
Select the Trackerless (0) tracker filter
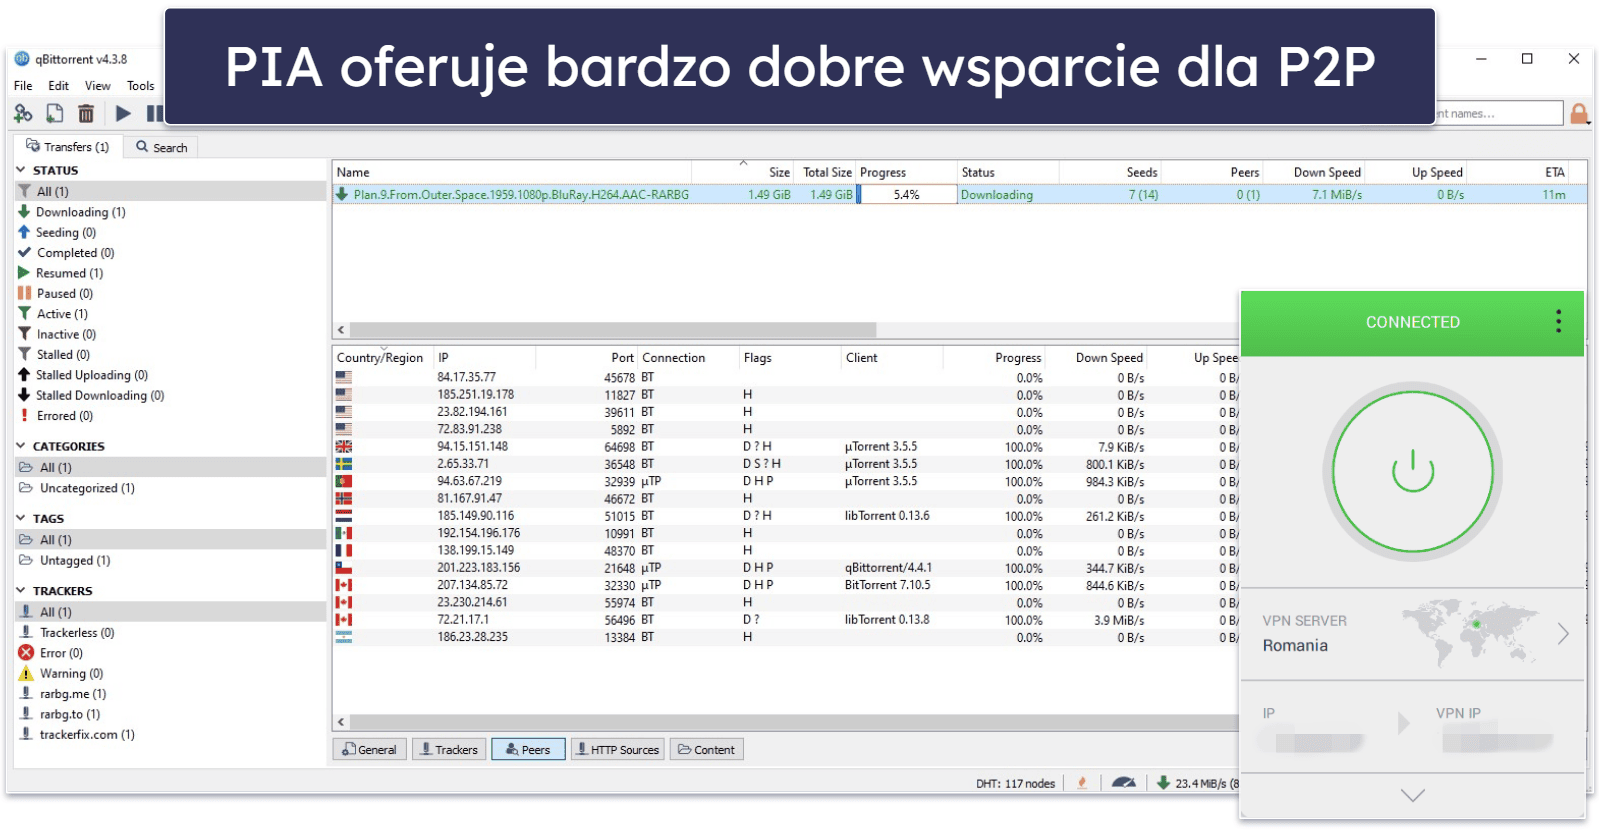click(x=170, y=633)
